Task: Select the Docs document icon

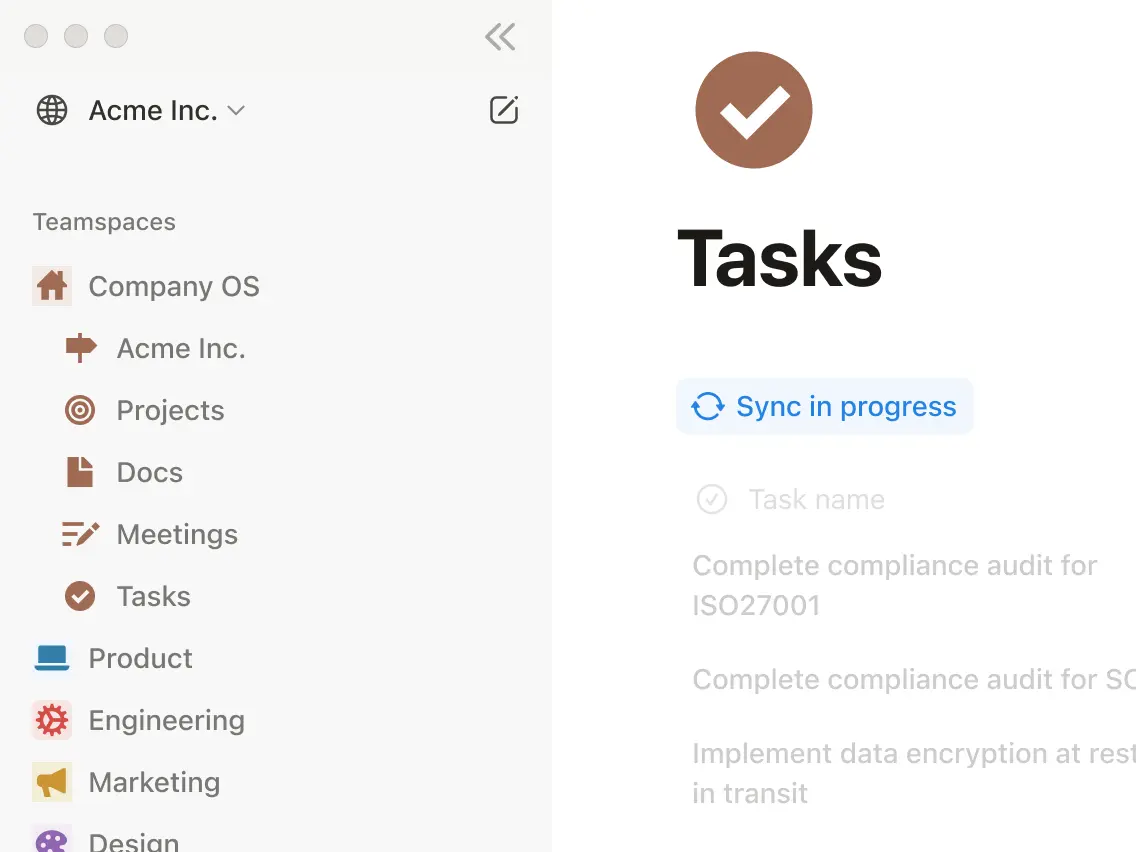Action: [x=79, y=472]
